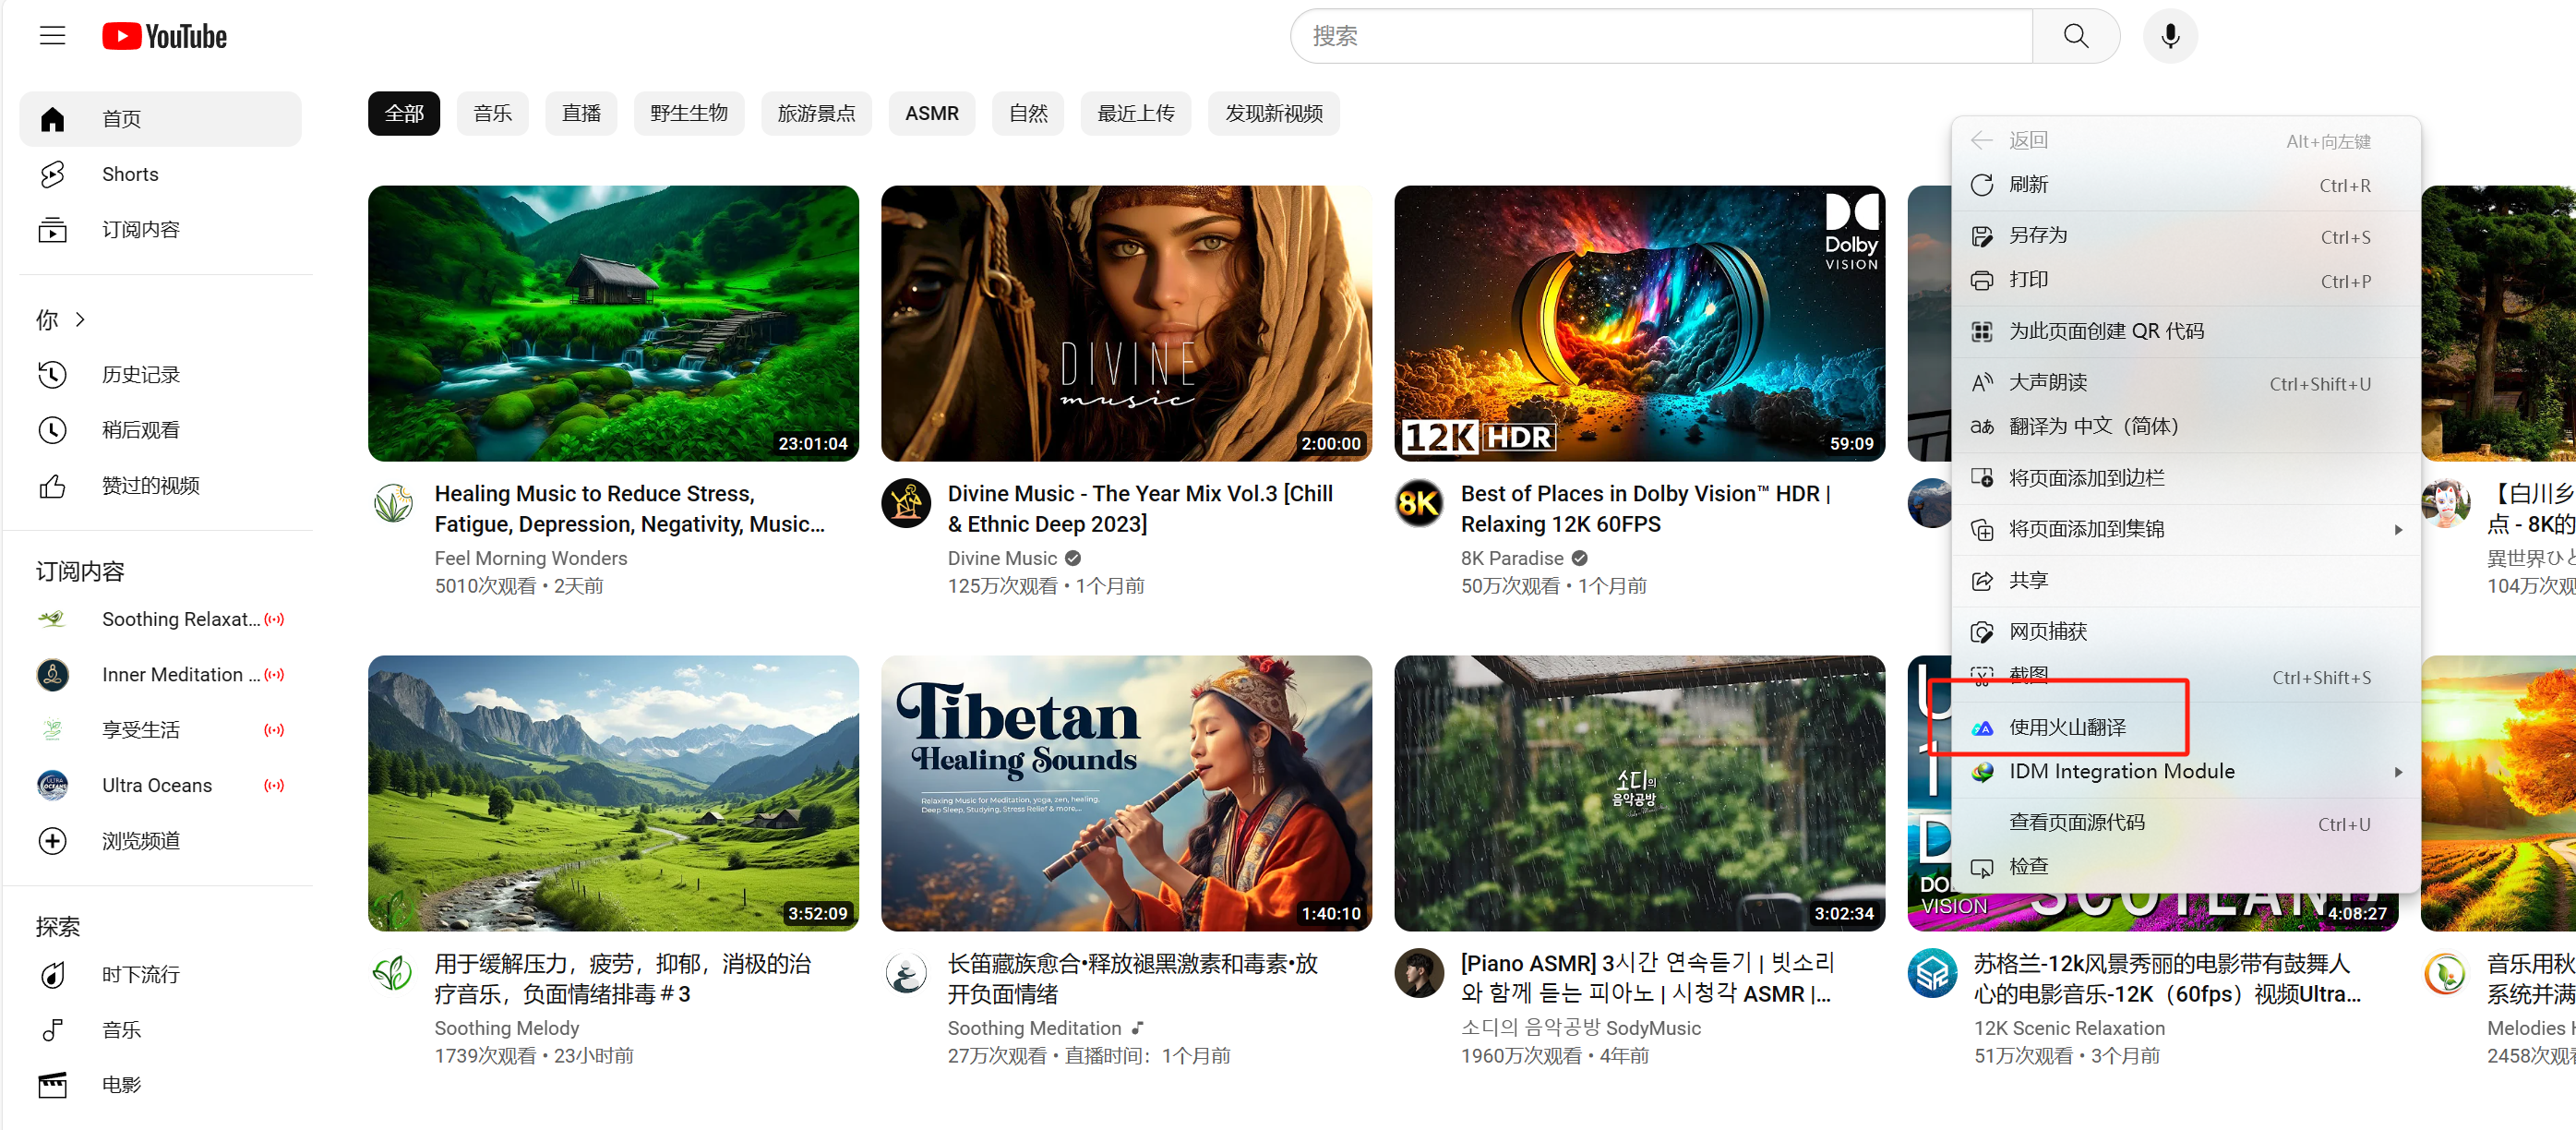
Task: Open 赞过的视频 liked videos
Action: coord(160,485)
